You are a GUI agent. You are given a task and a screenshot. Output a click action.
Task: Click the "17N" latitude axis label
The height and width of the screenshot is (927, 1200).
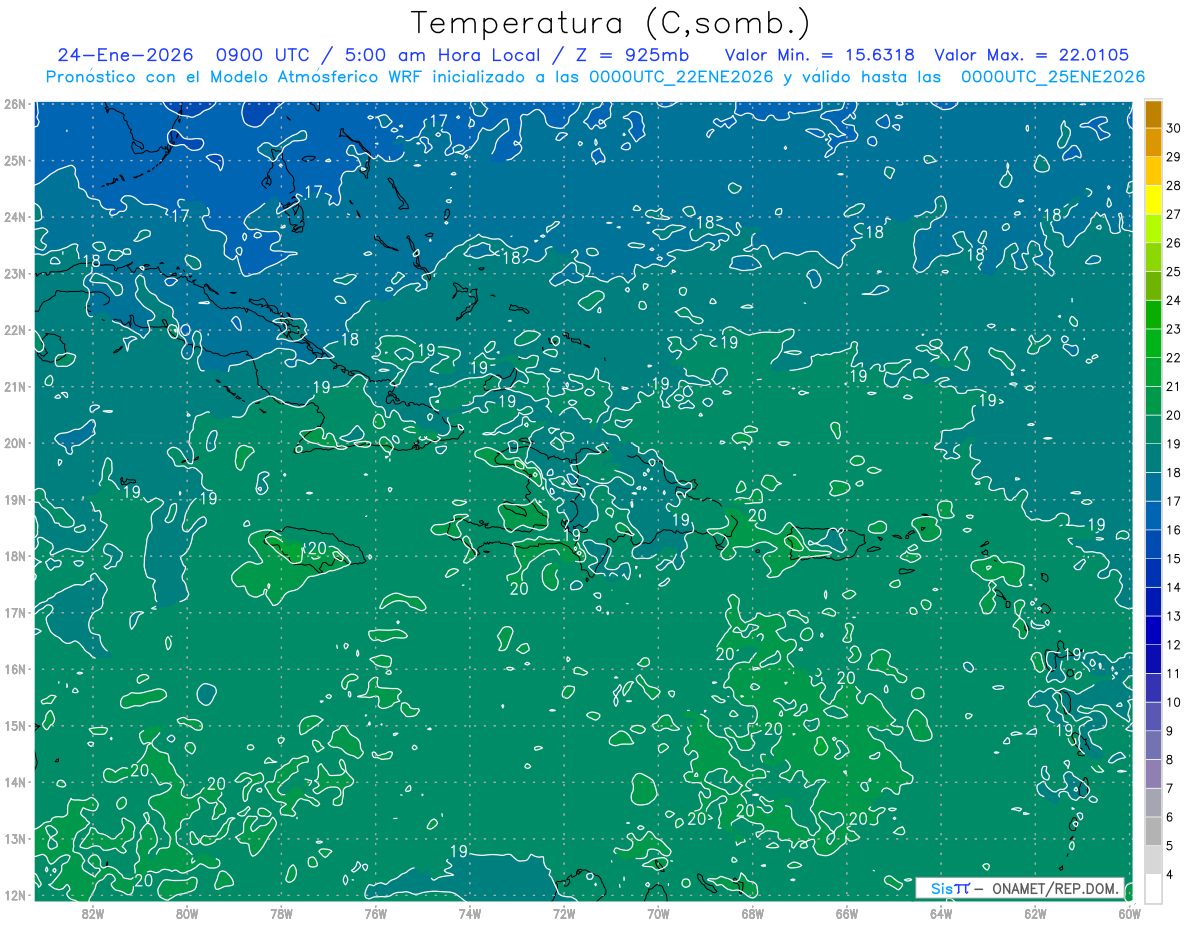click(15, 613)
